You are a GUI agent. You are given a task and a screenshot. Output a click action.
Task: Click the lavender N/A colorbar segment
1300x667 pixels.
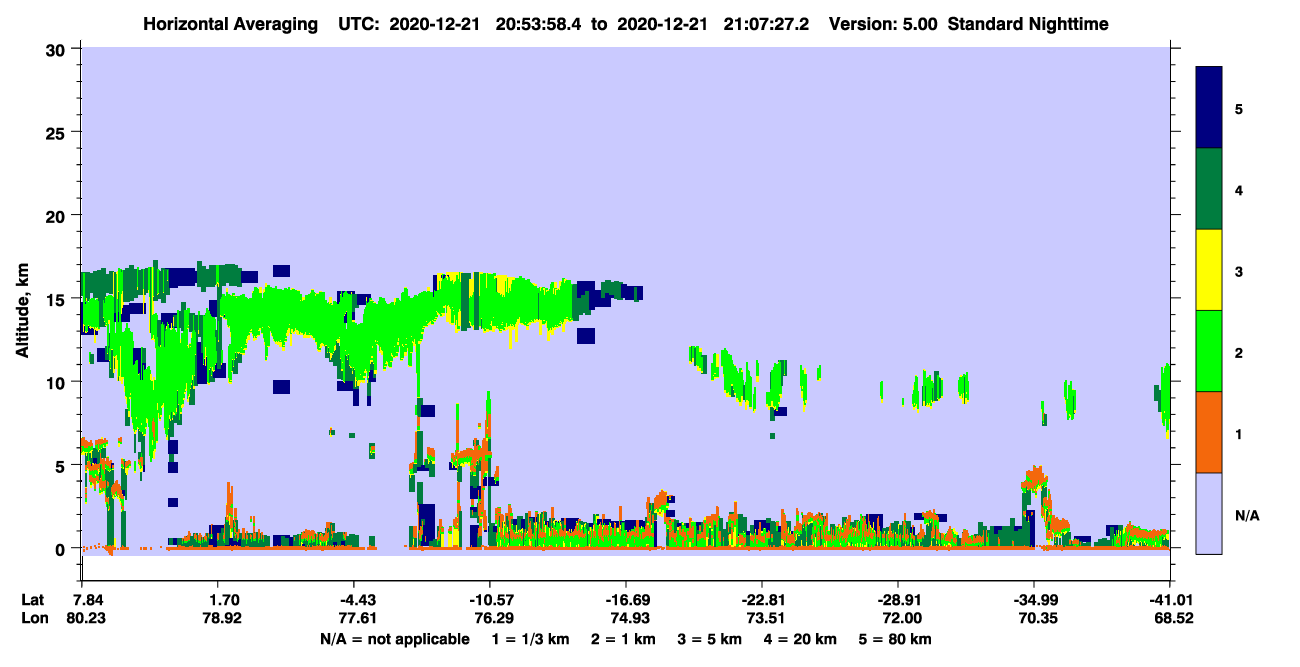(x=1209, y=512)
